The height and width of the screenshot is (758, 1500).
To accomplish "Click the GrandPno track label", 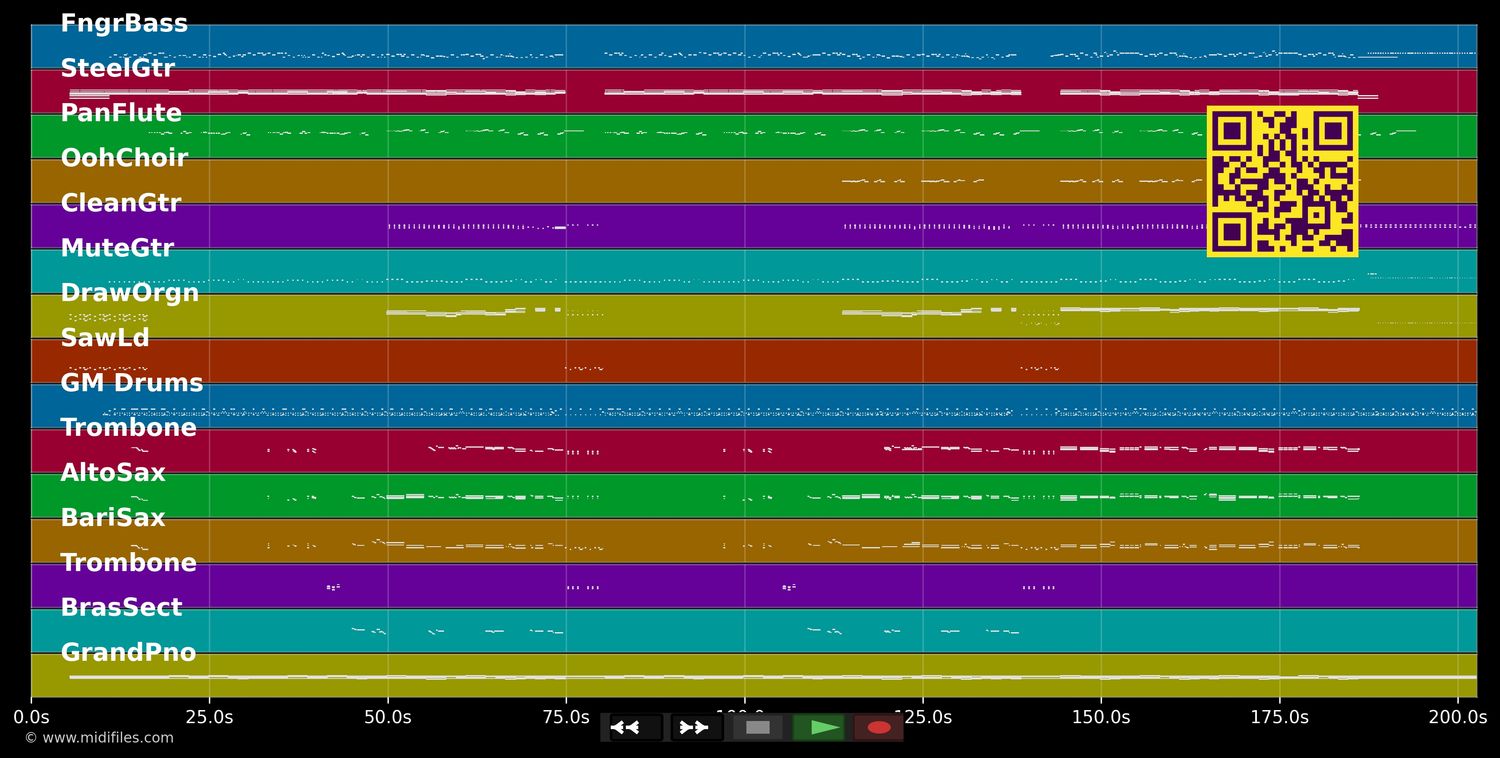I will pyautogui.click(x=128, y=653).
